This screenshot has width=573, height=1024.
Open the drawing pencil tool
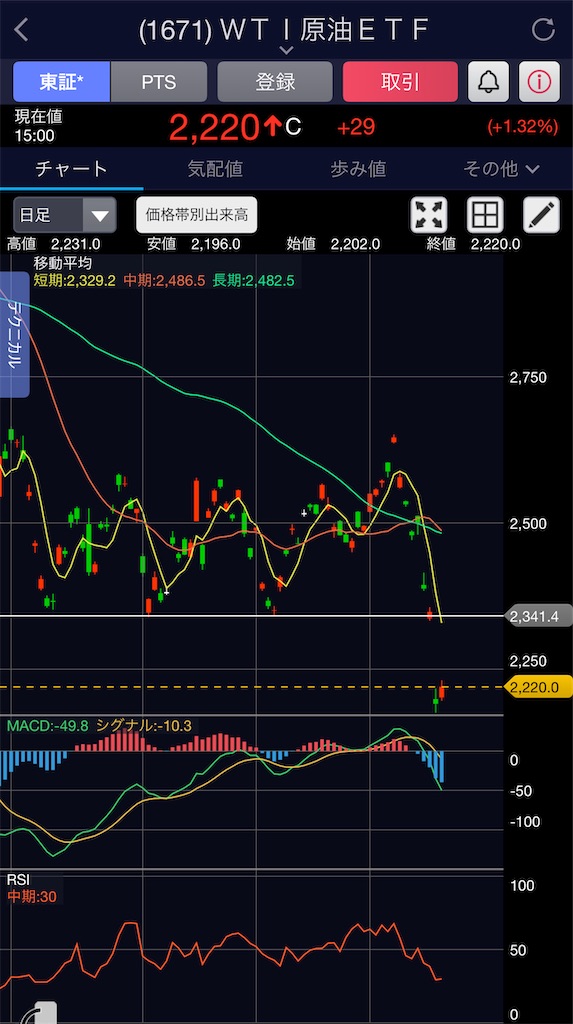click(x=542, y=215)
